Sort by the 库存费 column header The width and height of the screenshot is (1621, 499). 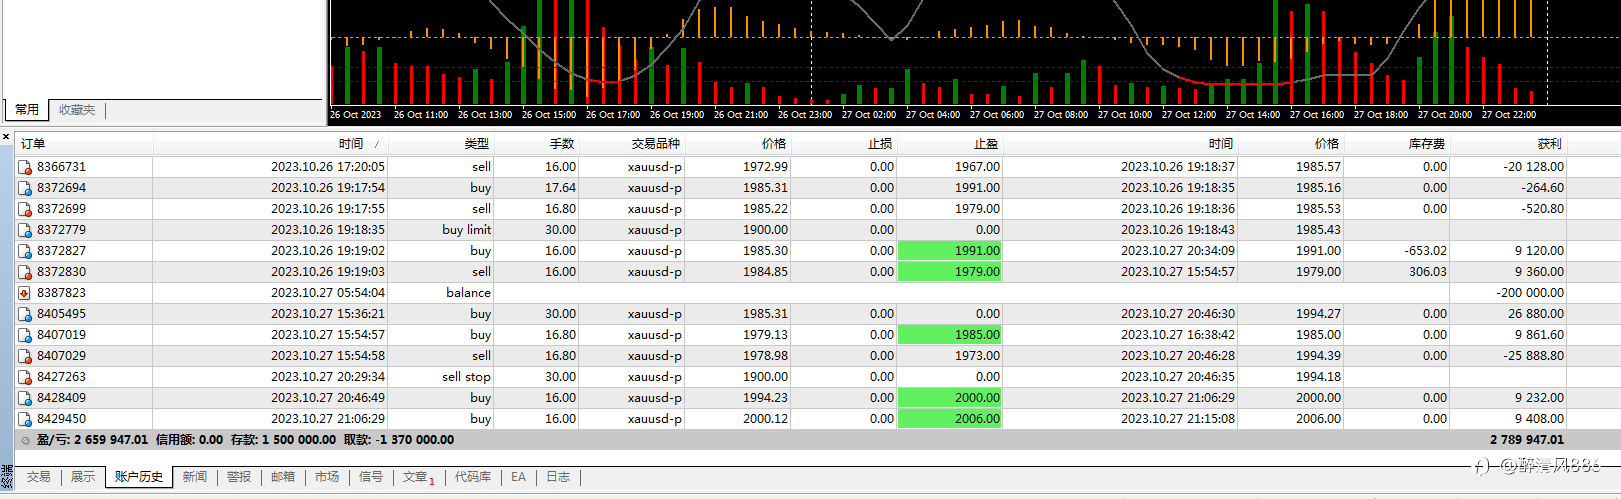click(x=1396, y=144)
